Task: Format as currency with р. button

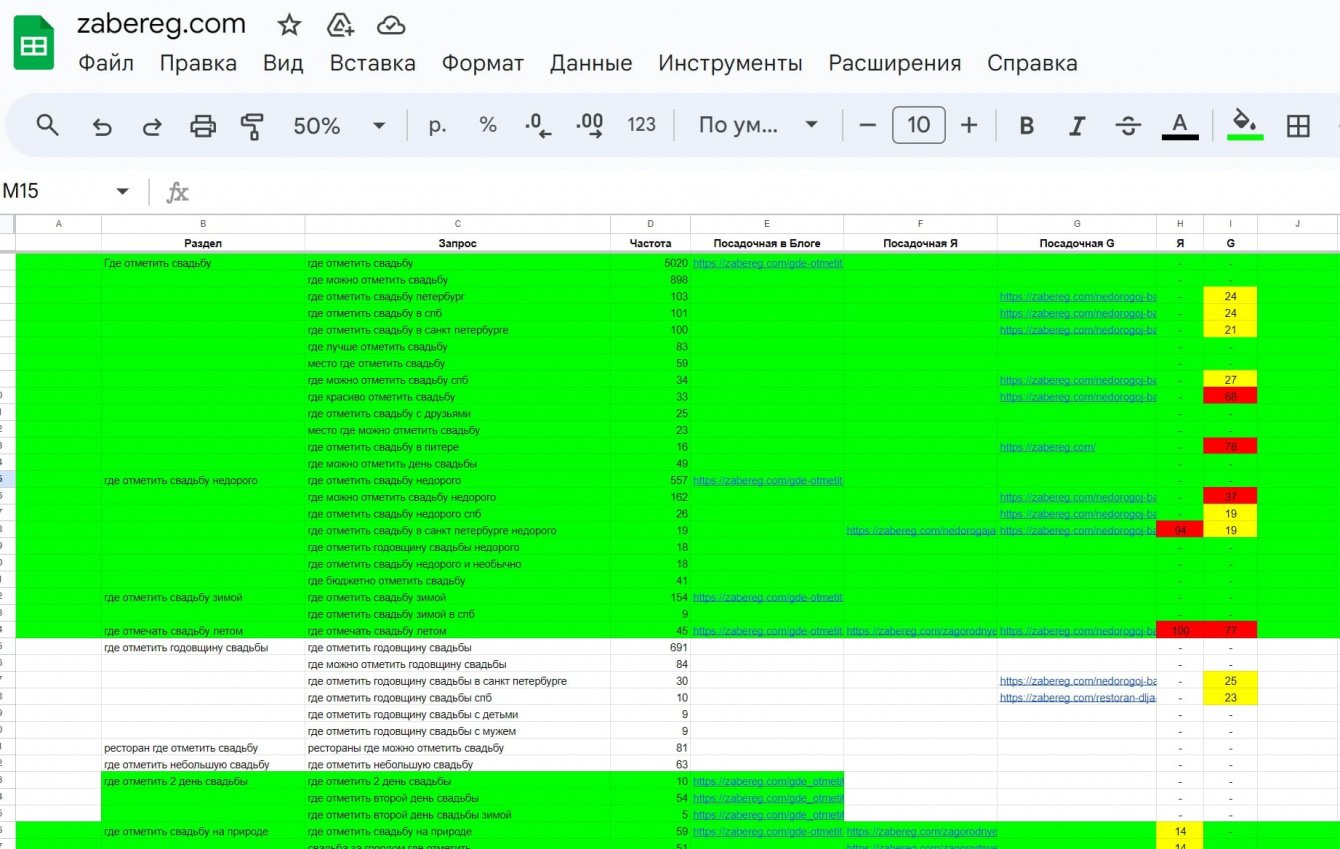Action: [437, 125]
